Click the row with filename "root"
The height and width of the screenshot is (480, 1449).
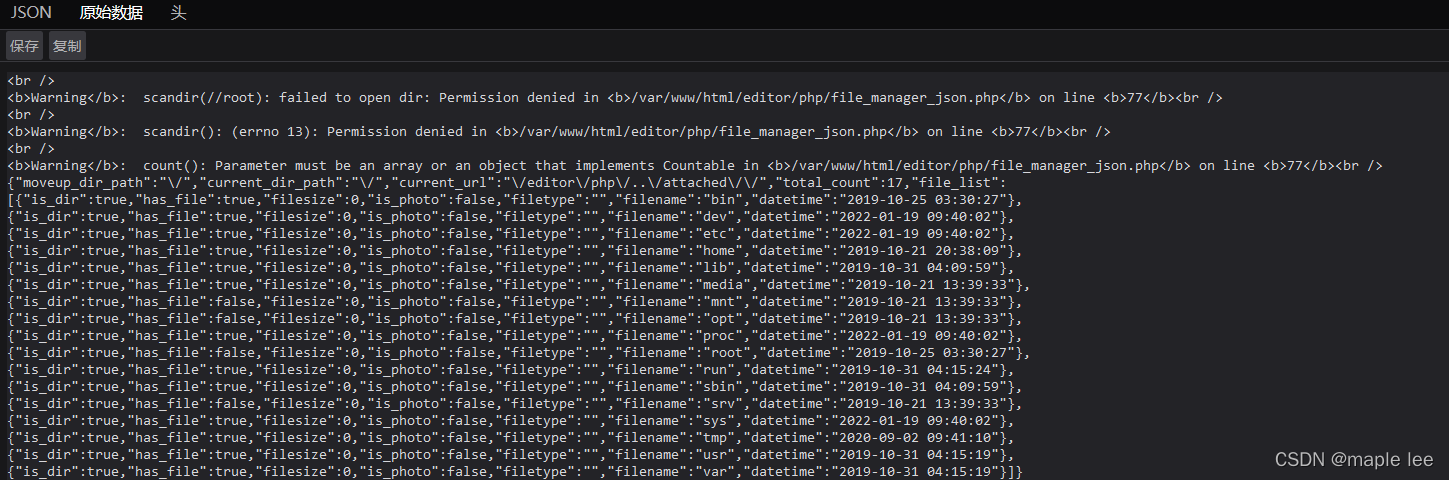519,353
